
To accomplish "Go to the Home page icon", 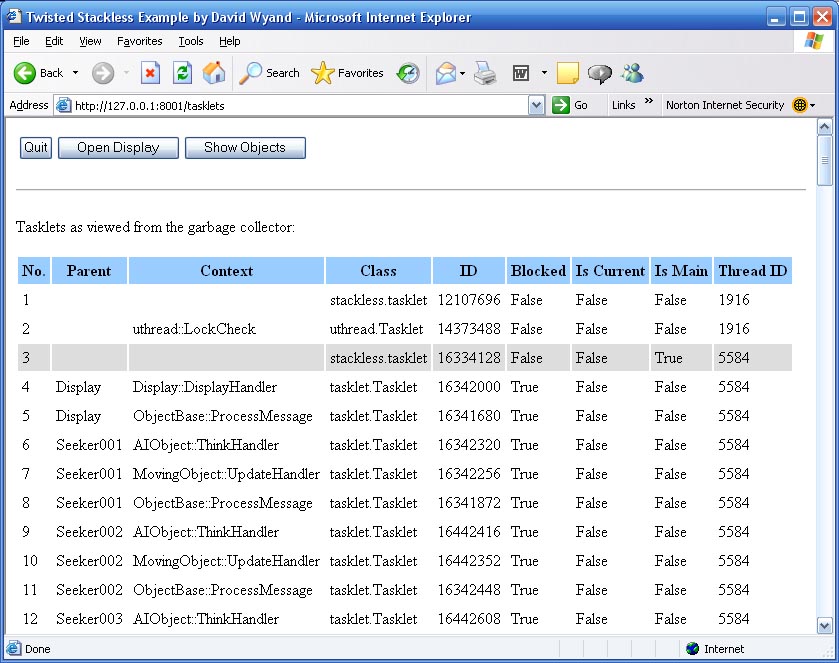I will click(213, 73).
